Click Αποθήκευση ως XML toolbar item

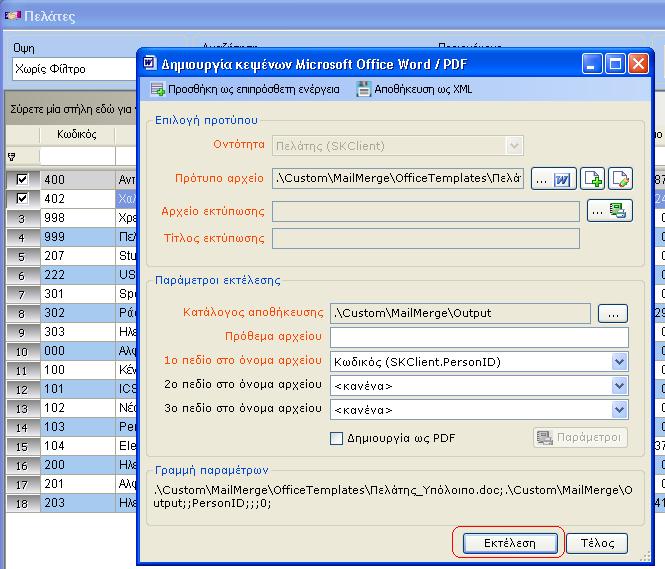coord(422,90)
